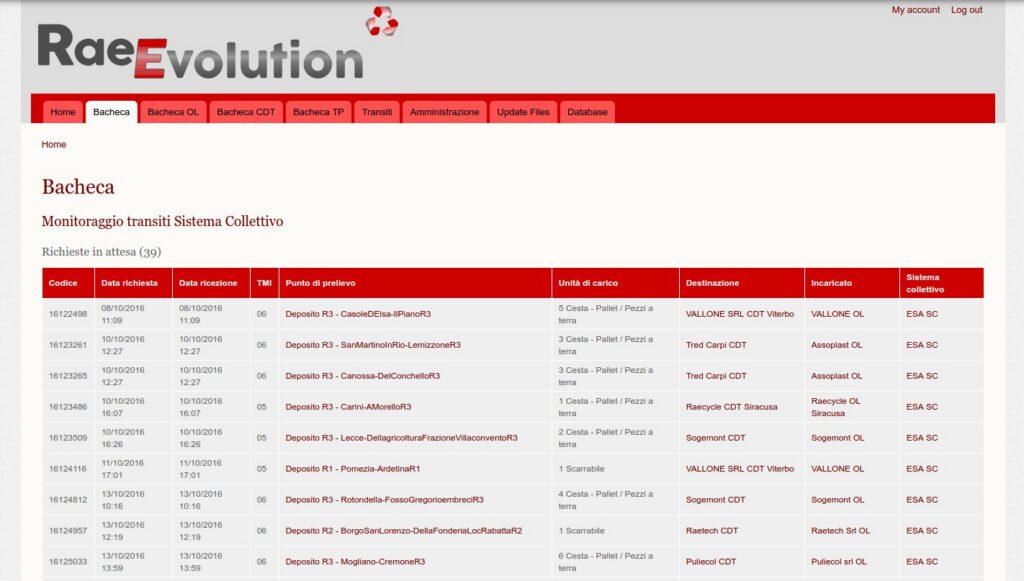Open Deposito R3 - Carini-AMorelloR3 link
This screenshot has width=1024, height=581.
click(x=348, y=407)
